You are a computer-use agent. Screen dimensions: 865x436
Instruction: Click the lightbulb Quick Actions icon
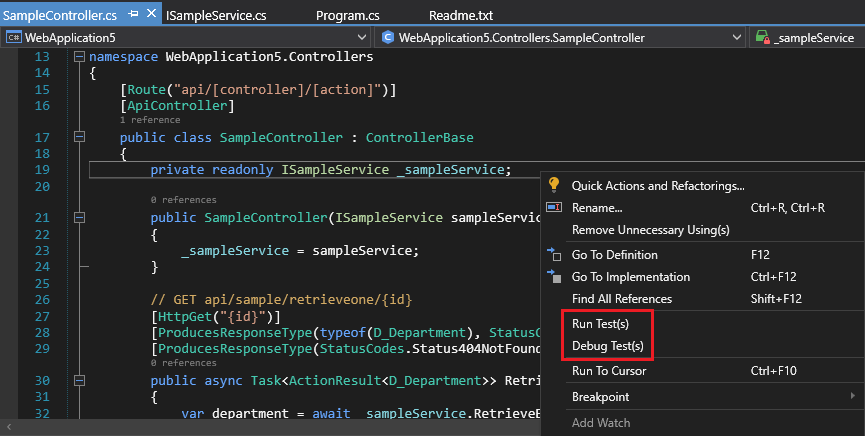tap(554, 185)
